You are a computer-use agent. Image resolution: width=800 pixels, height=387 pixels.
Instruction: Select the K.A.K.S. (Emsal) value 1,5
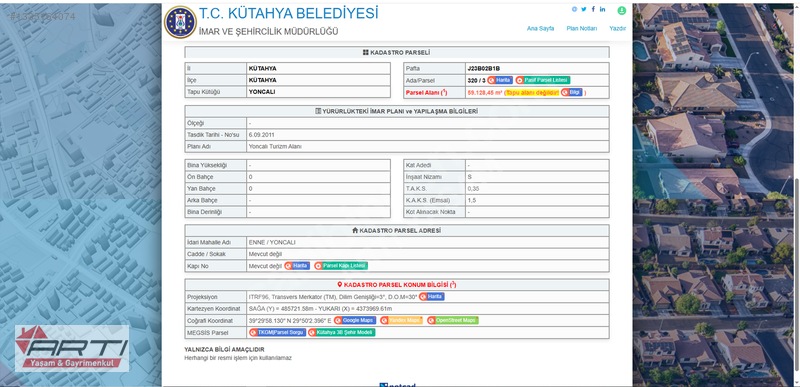pos(471,200)
